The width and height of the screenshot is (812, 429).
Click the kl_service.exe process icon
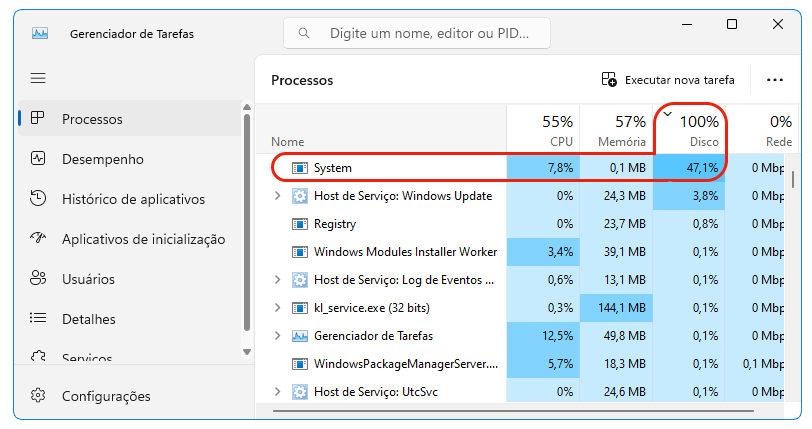tap(300, 308)
